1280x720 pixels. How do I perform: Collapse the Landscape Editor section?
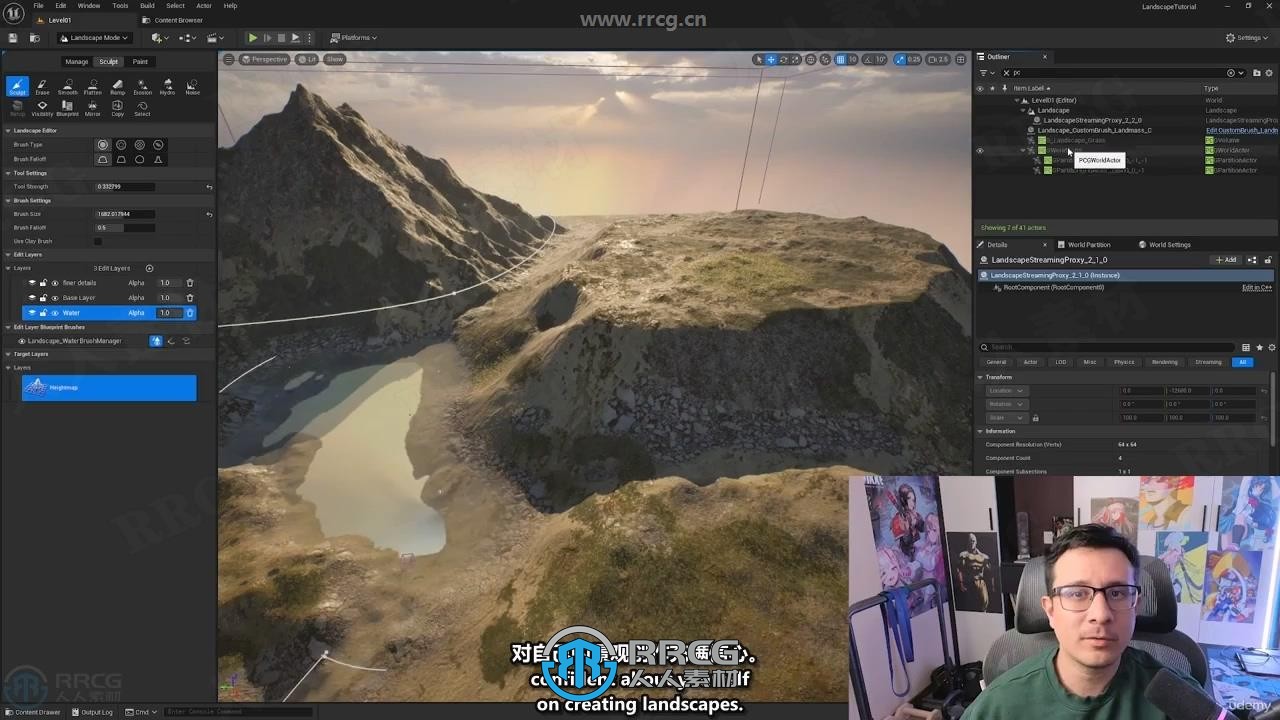click(8, 131)
